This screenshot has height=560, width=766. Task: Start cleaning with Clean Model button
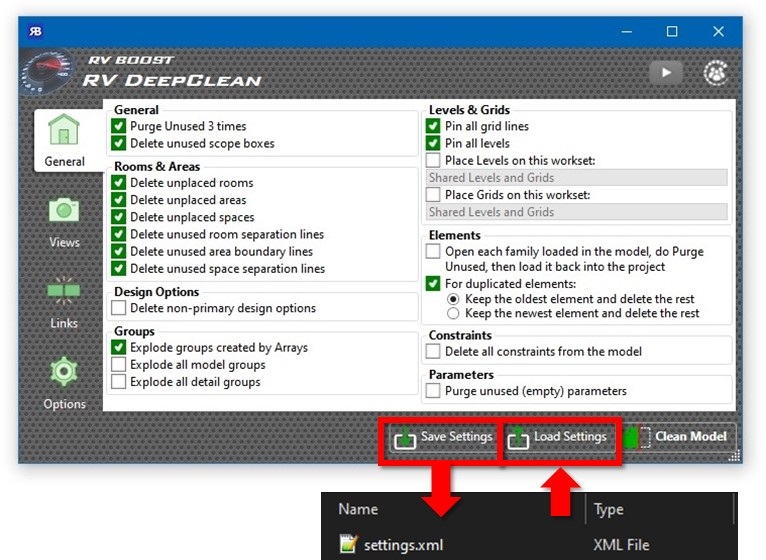(x=678, y=436)
